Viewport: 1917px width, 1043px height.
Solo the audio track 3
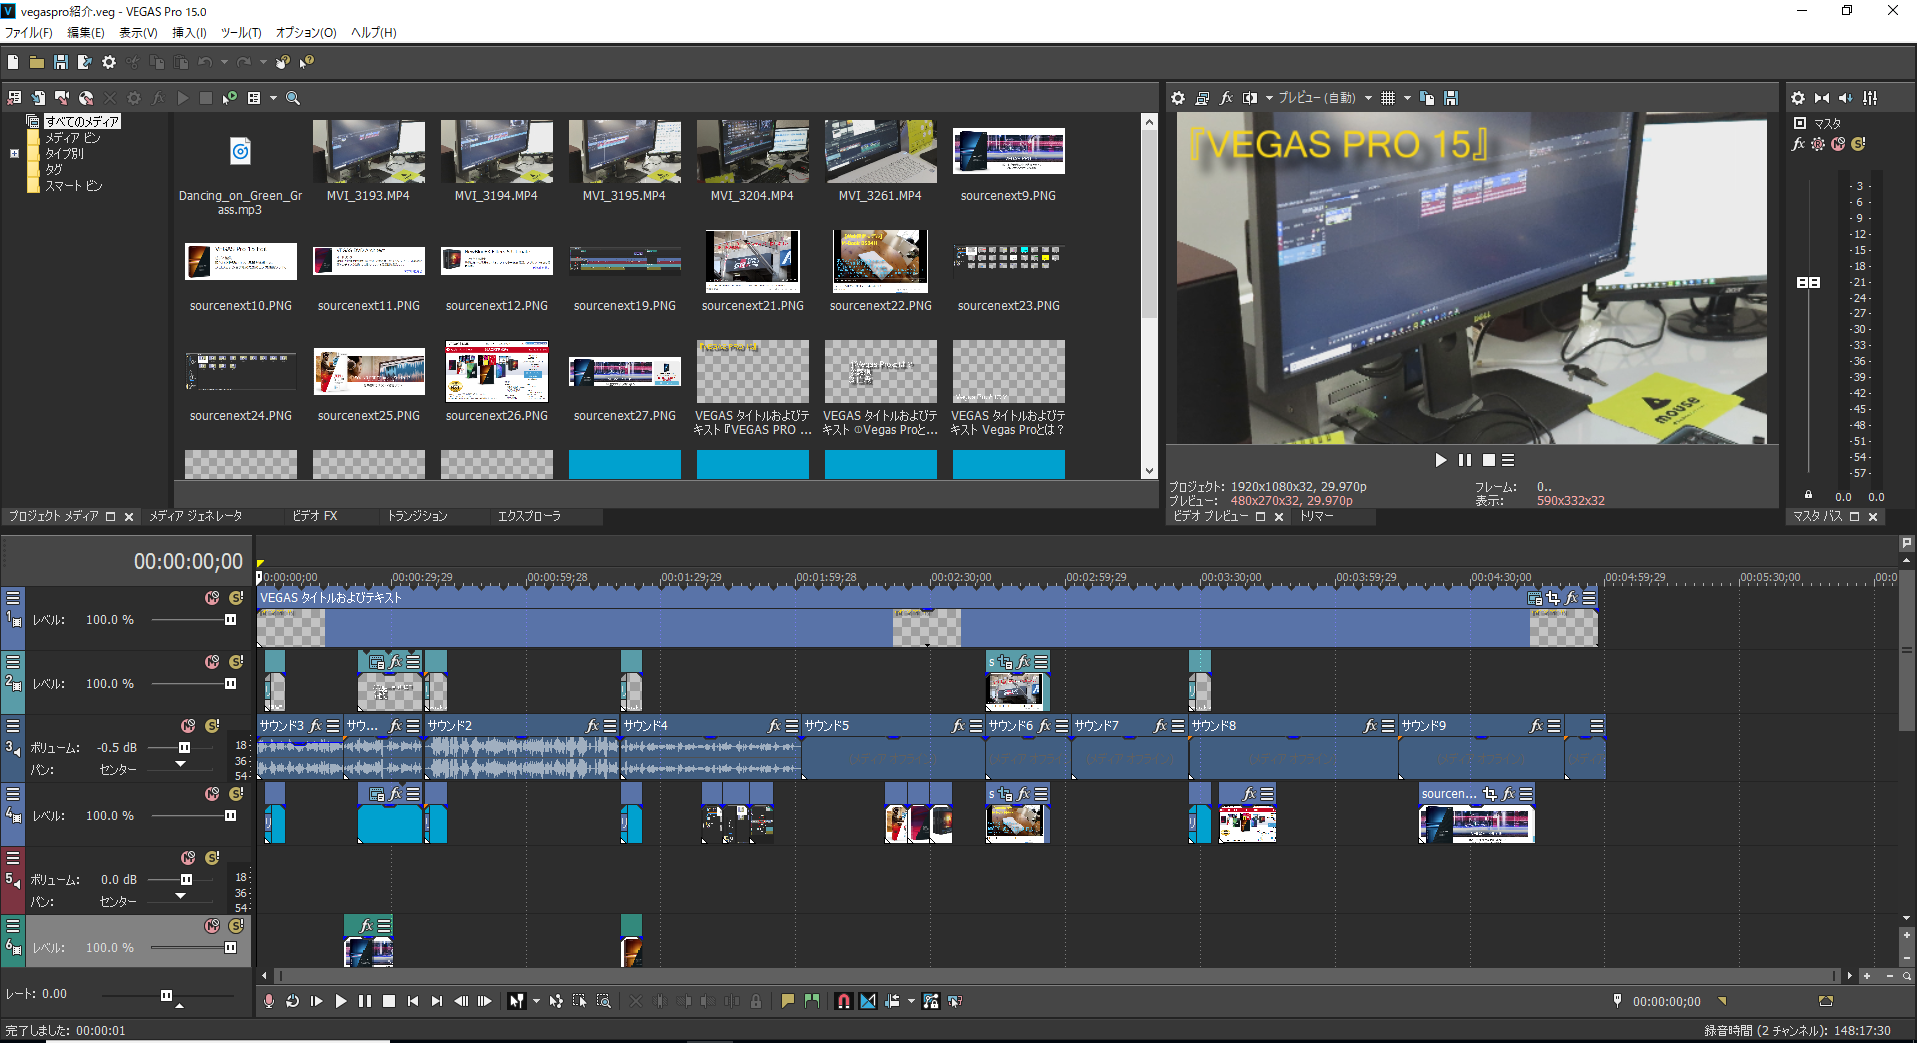pos(212,726)
